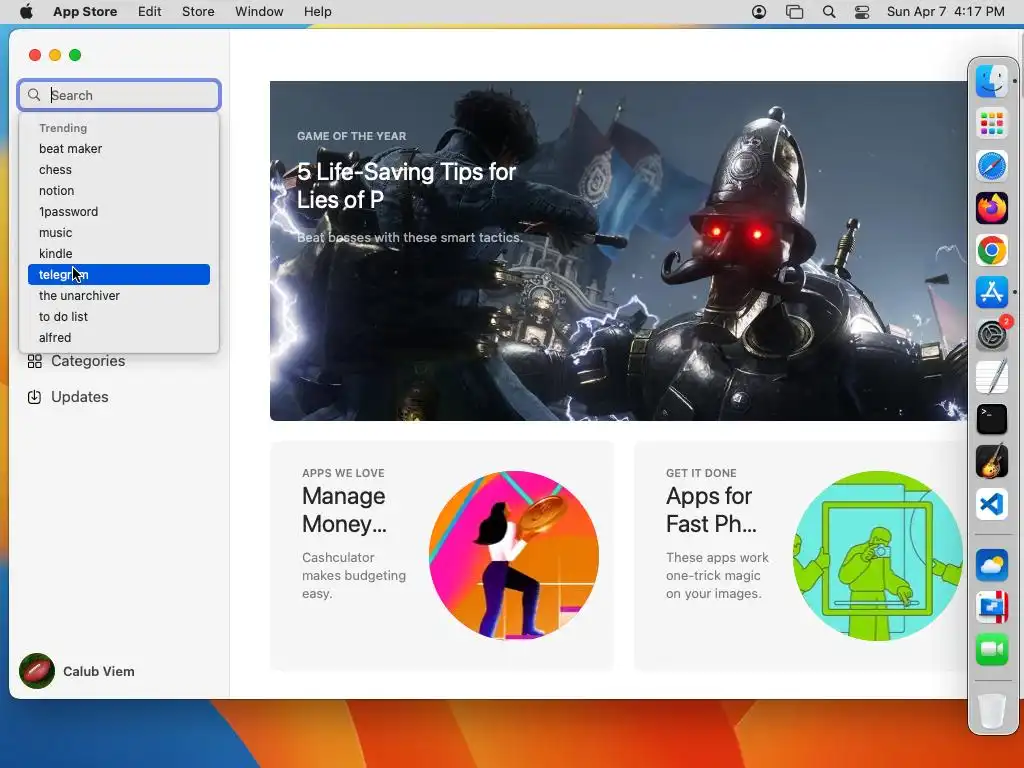Screen dimensions: 1024x768
Task: Open the blue-and-red windows app in Dock
Action: click(x=991, y=607)
